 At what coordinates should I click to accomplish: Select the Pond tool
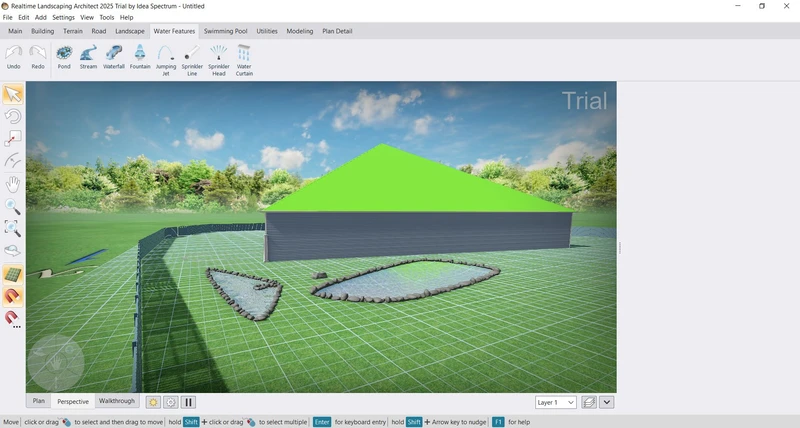click(x=64, y=57)
